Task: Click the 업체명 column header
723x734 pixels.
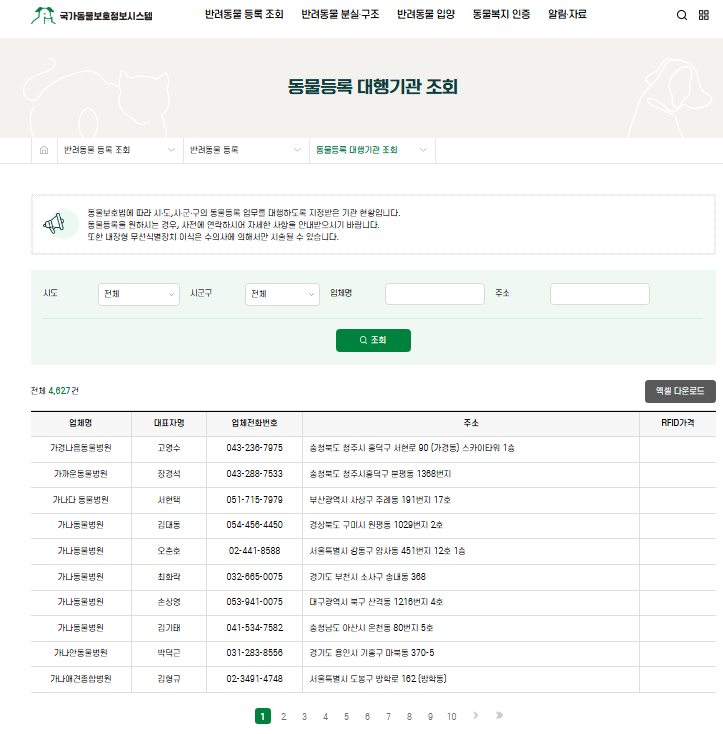Action: coord(81,423)
